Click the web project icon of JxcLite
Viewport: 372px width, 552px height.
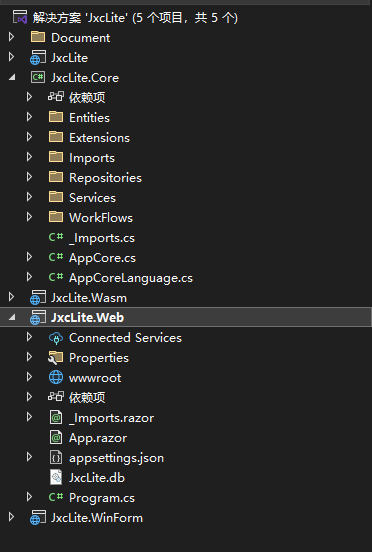pos(38,57)
